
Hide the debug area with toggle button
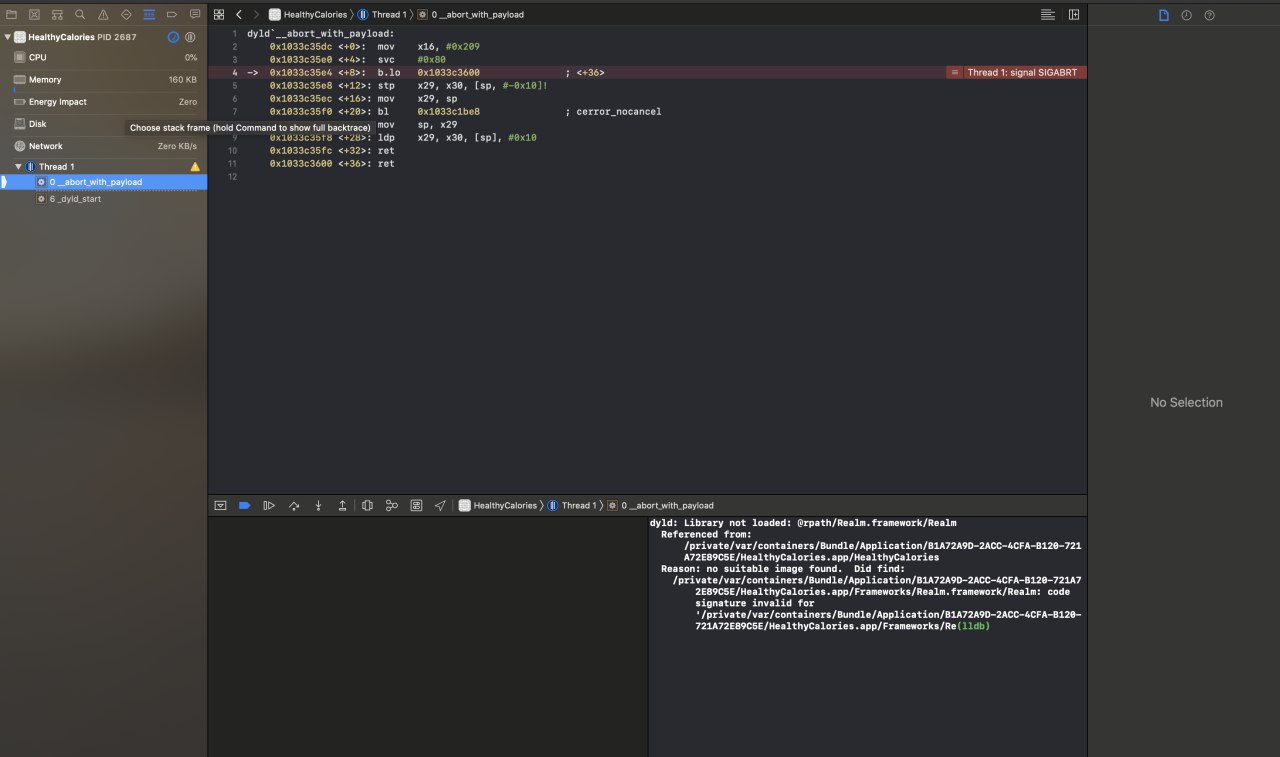click(x=220, y=506)
